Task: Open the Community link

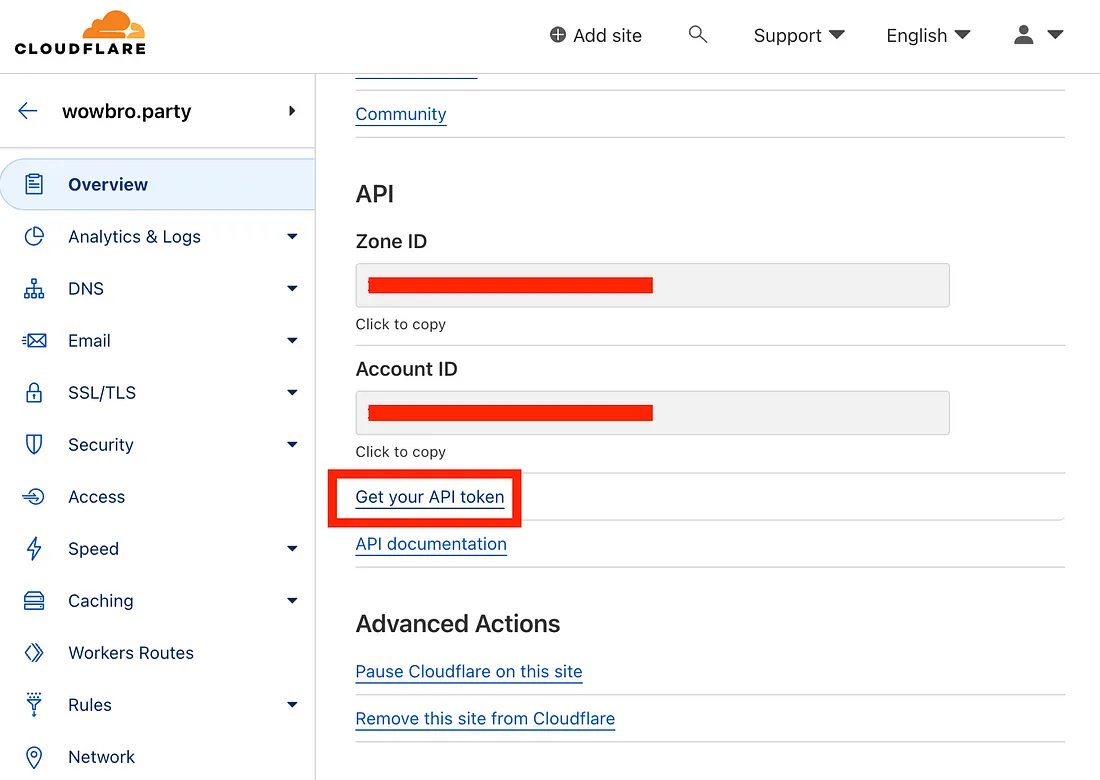Action: click(401, 114)
